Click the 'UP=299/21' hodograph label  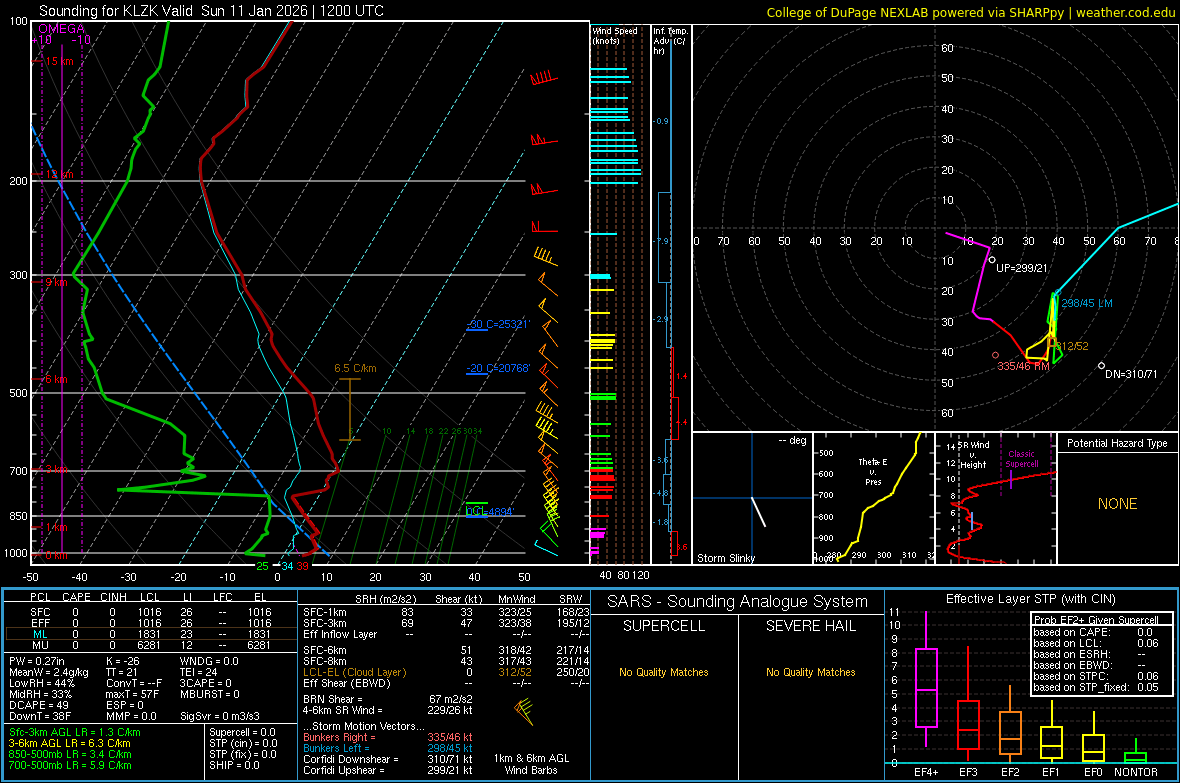click(1021, 268)
